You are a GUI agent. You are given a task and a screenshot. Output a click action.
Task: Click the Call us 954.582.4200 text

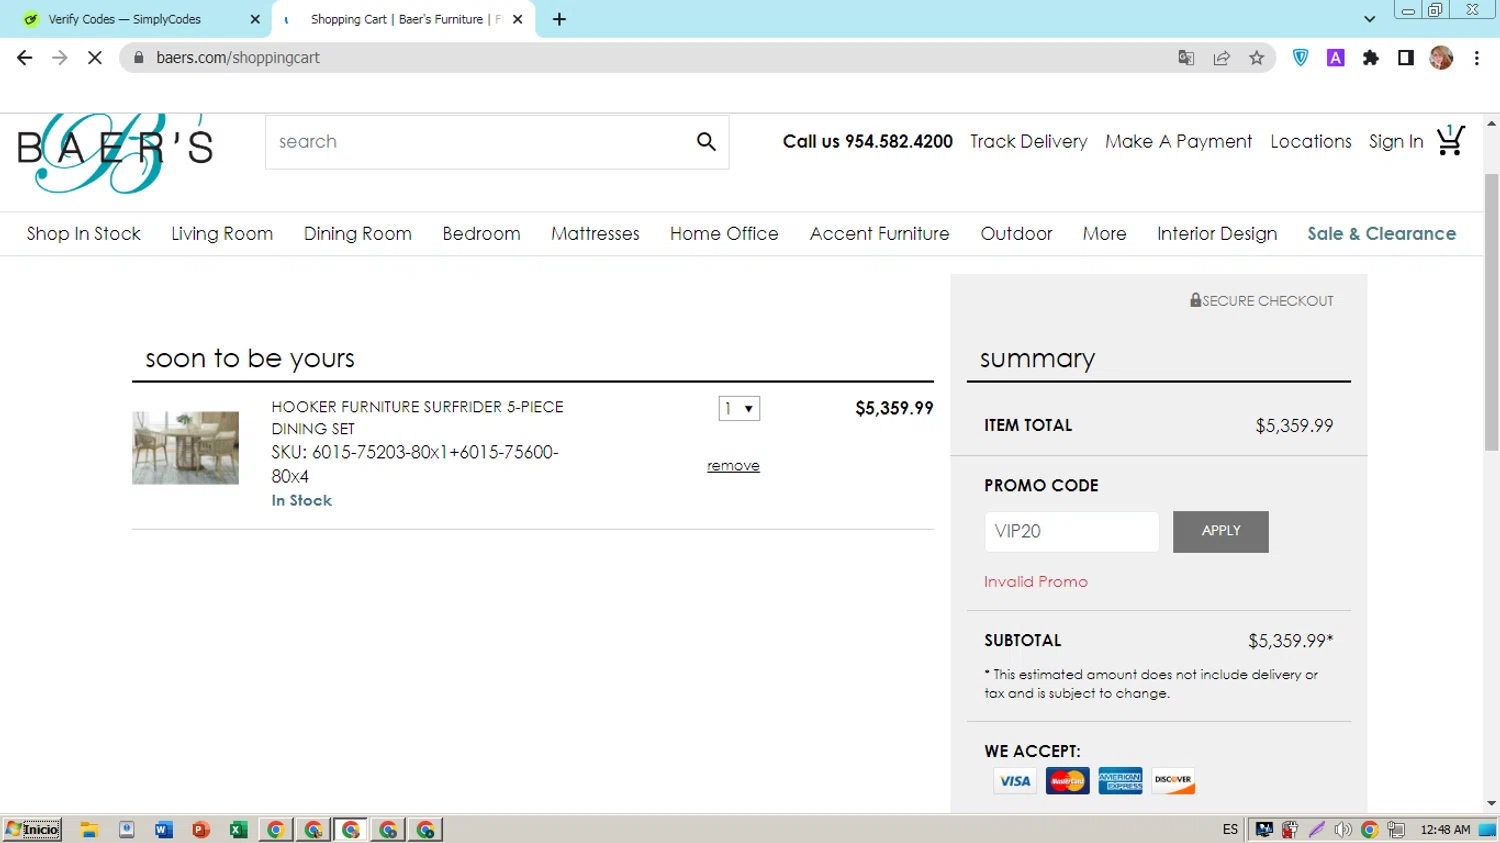click(868, 142)
